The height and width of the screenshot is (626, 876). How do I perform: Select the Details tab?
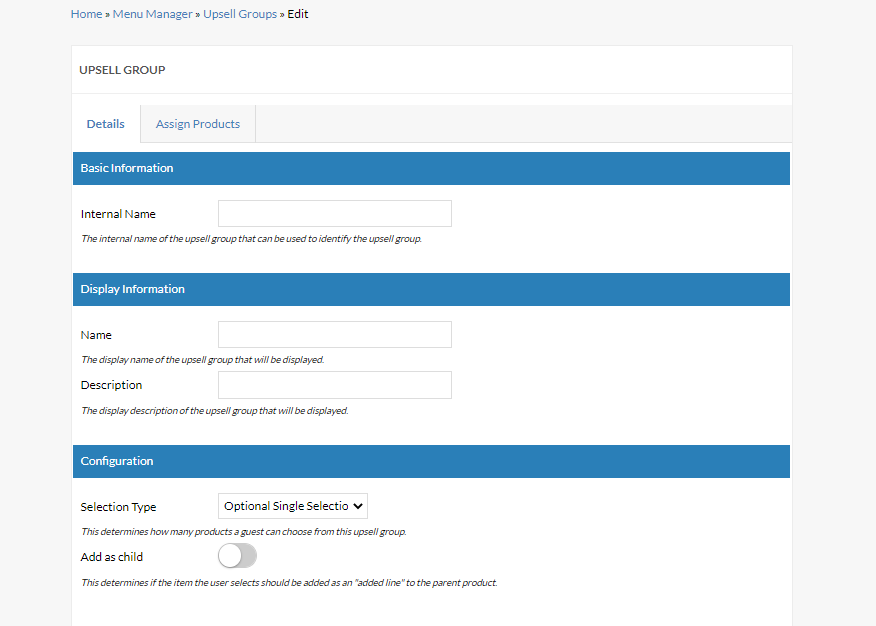105,123
